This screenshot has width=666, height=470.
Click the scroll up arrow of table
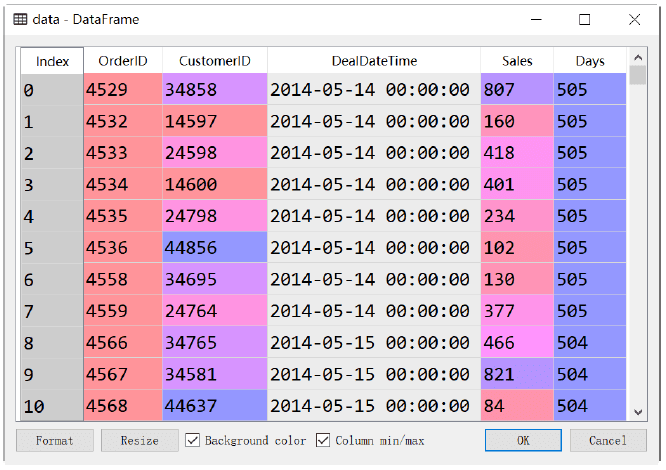638,57
